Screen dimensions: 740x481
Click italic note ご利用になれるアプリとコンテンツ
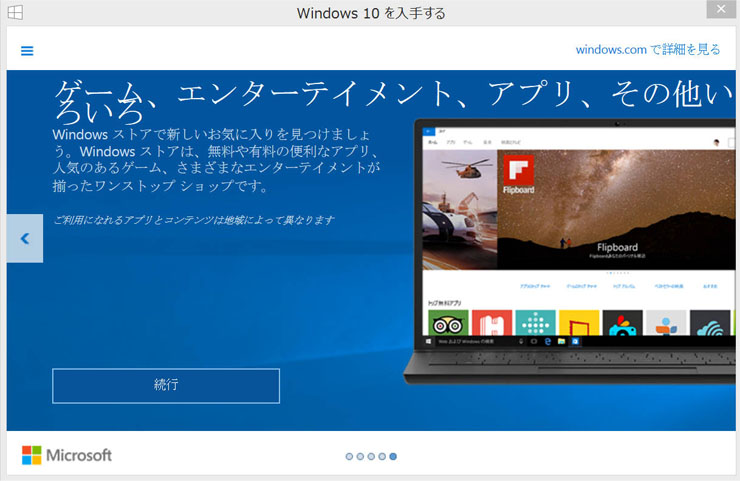pyautogui.click(x=193, y=220)
